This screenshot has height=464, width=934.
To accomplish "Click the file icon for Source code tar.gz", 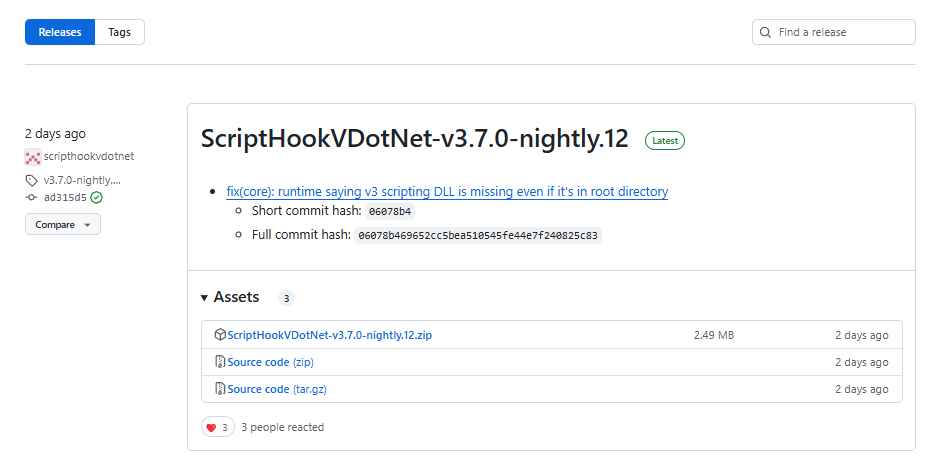I will 220,389.
